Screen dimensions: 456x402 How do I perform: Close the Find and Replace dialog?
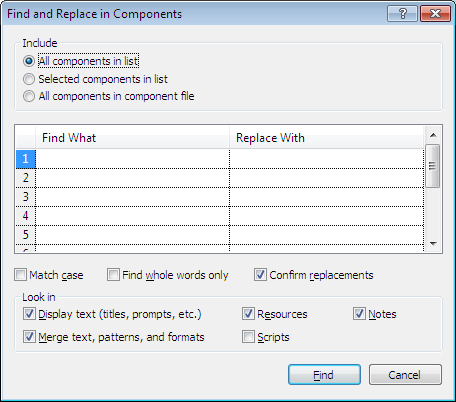[435, 14]
